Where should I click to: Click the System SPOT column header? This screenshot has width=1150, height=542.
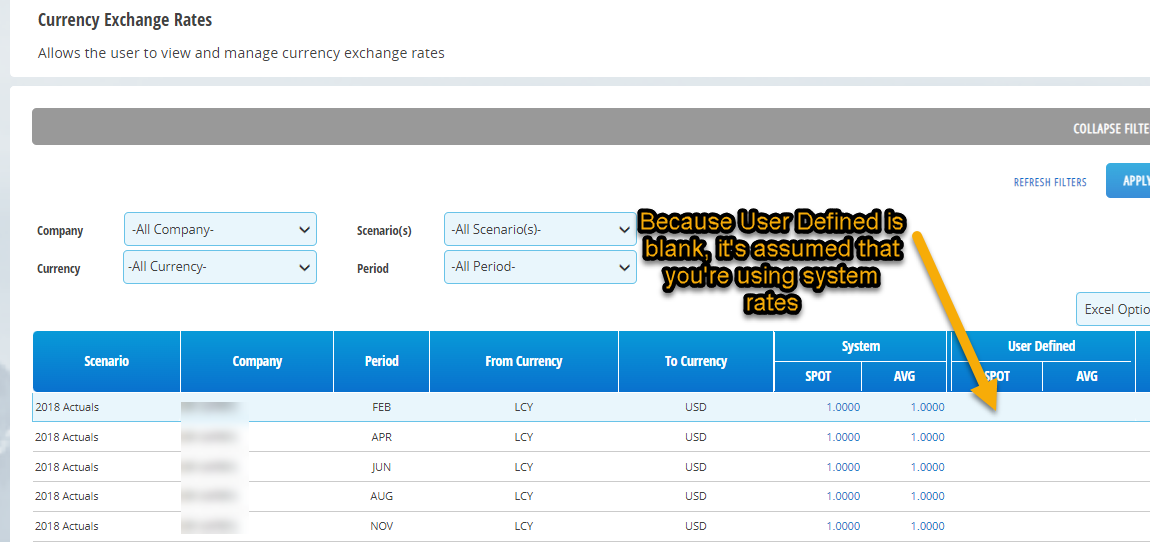point(818,376)
